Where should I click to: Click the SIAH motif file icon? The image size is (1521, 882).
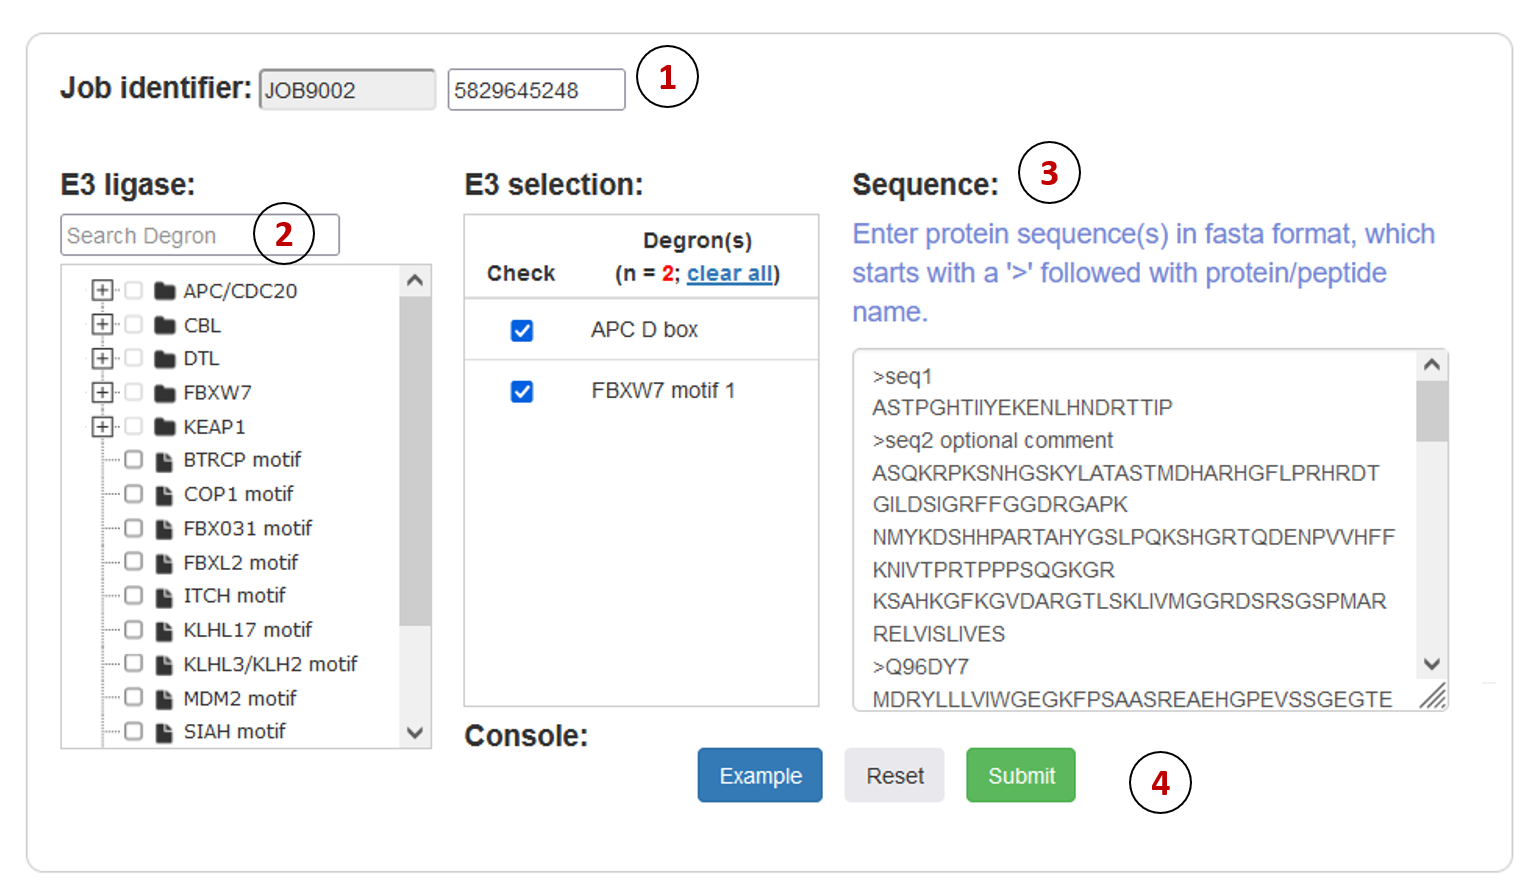[x=165, y=732]
